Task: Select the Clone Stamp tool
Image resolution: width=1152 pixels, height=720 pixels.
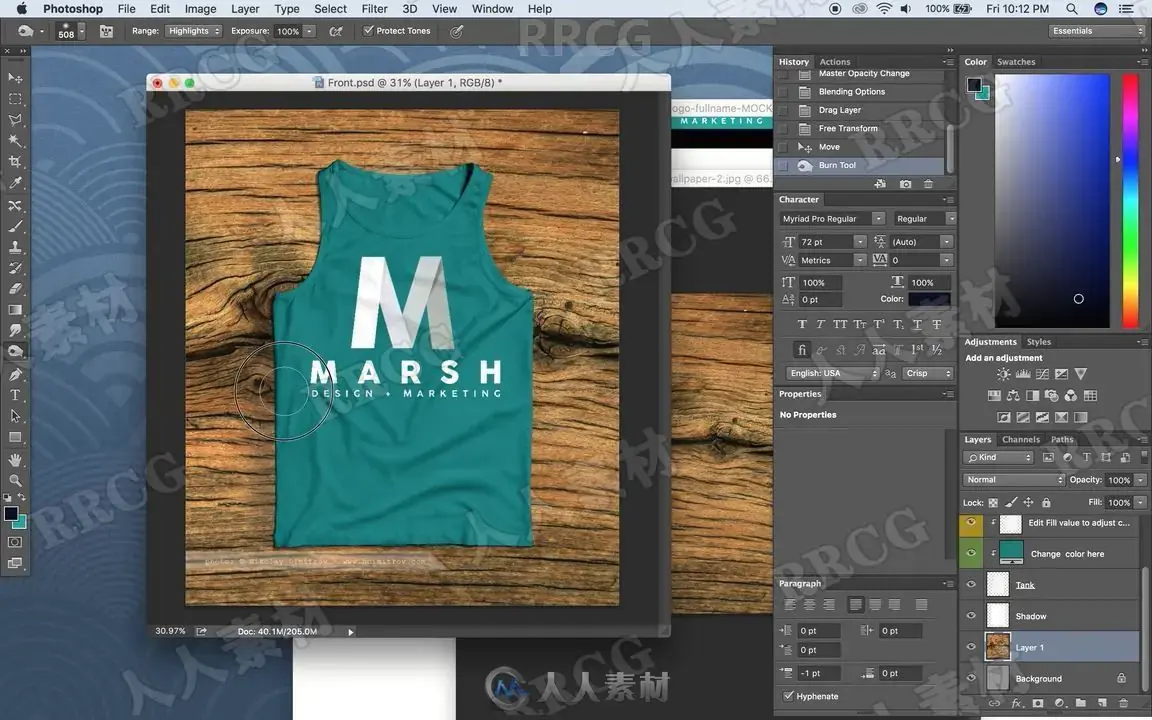Action: click(15, 247)
